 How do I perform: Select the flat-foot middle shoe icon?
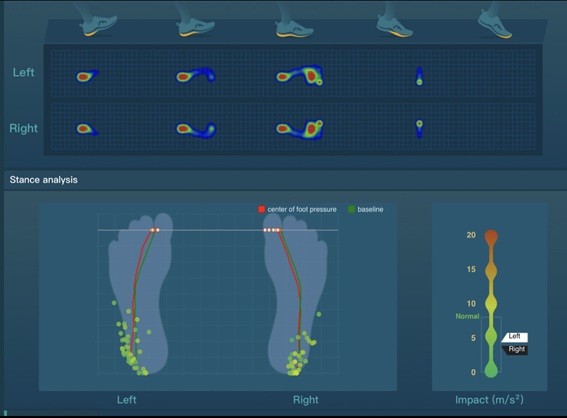[294, 27]
